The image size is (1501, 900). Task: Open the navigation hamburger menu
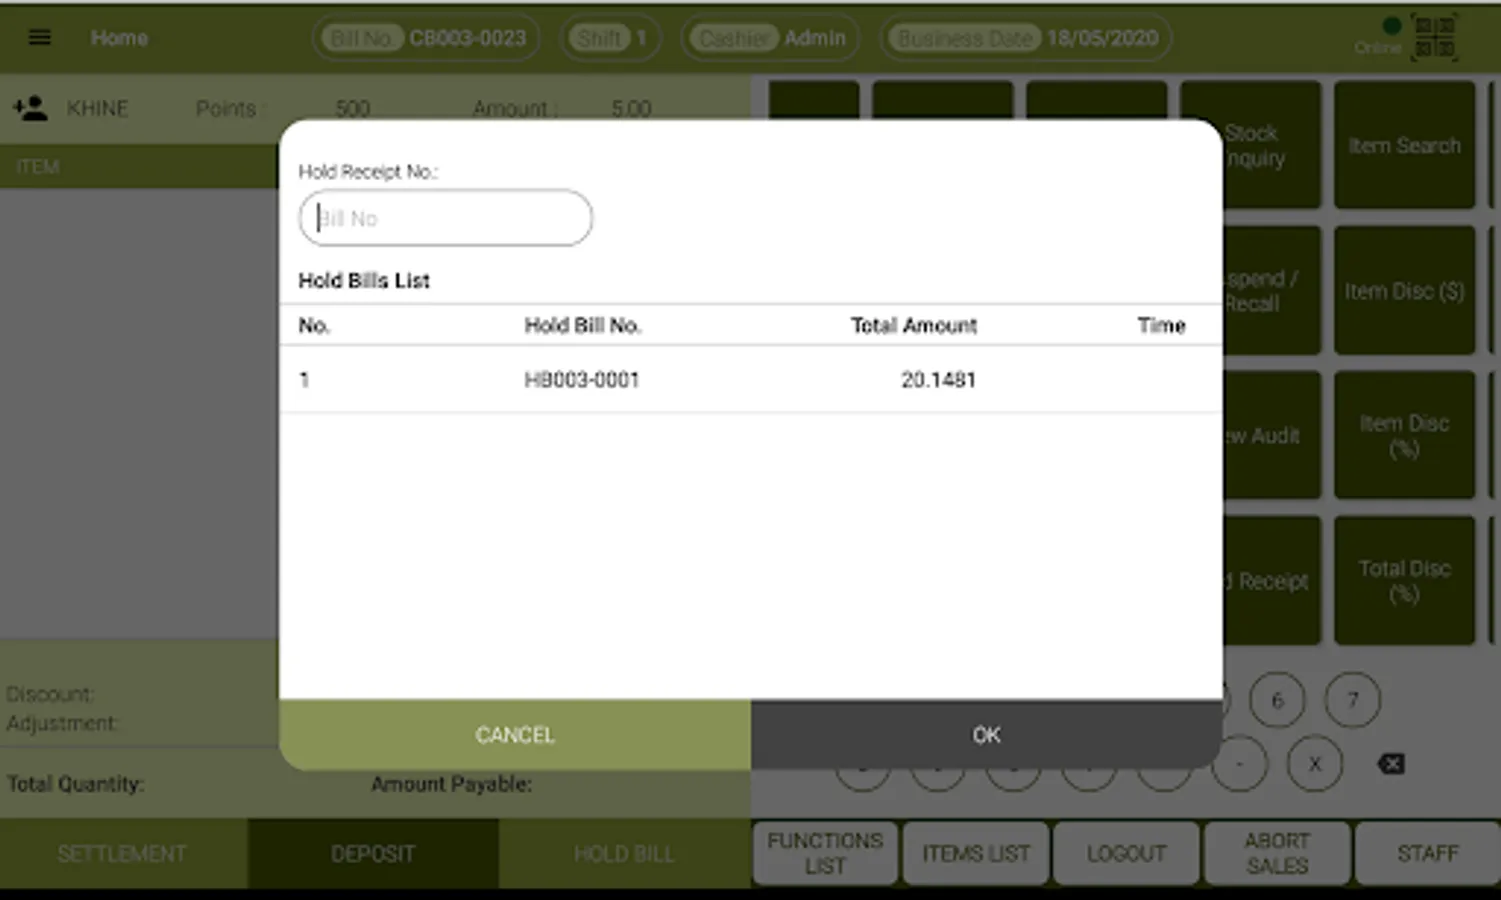coord(39,37)
